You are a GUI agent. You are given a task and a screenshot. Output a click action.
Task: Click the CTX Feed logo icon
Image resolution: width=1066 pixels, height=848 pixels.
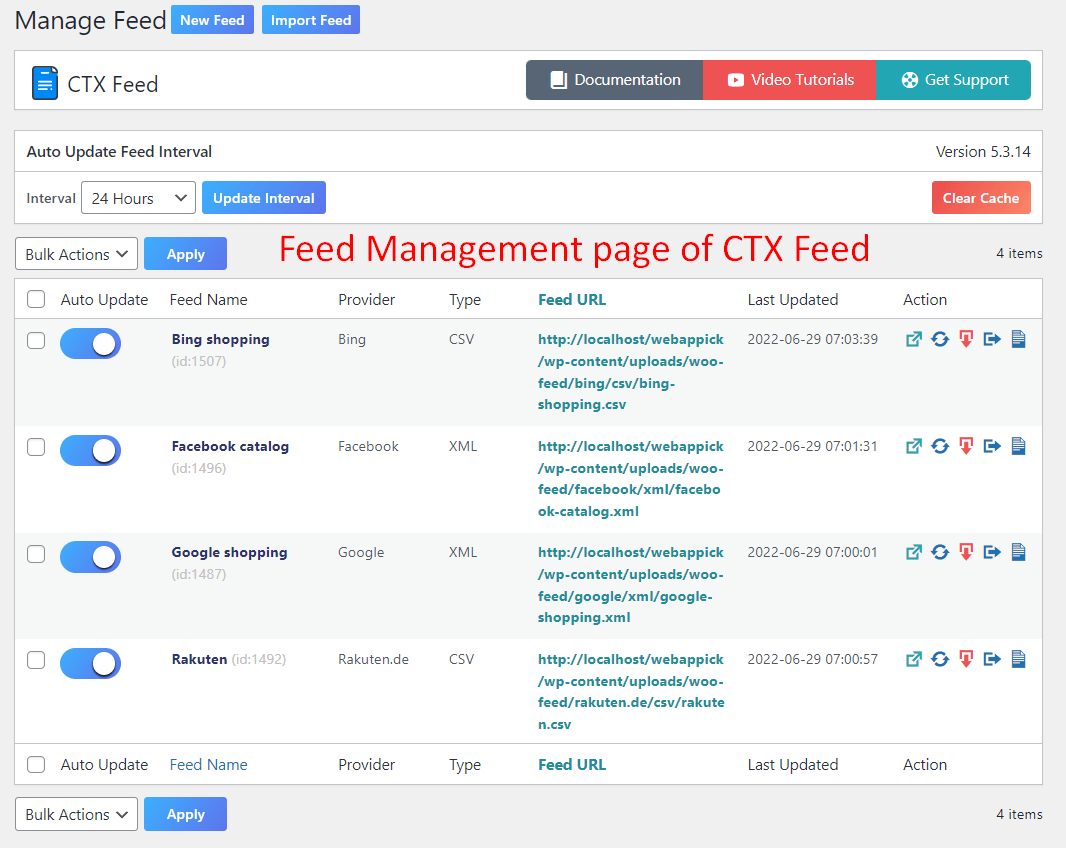[x=44, y=82]
